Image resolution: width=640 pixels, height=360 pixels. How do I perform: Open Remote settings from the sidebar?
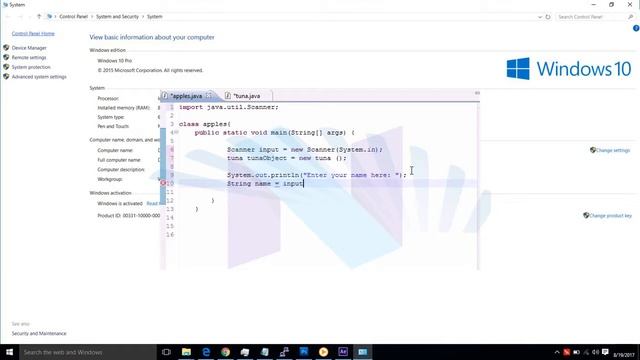point(29,58)
